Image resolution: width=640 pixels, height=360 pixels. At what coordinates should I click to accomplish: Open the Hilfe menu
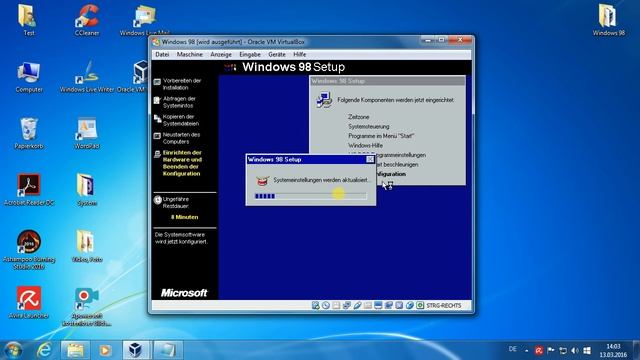point(300,54)
